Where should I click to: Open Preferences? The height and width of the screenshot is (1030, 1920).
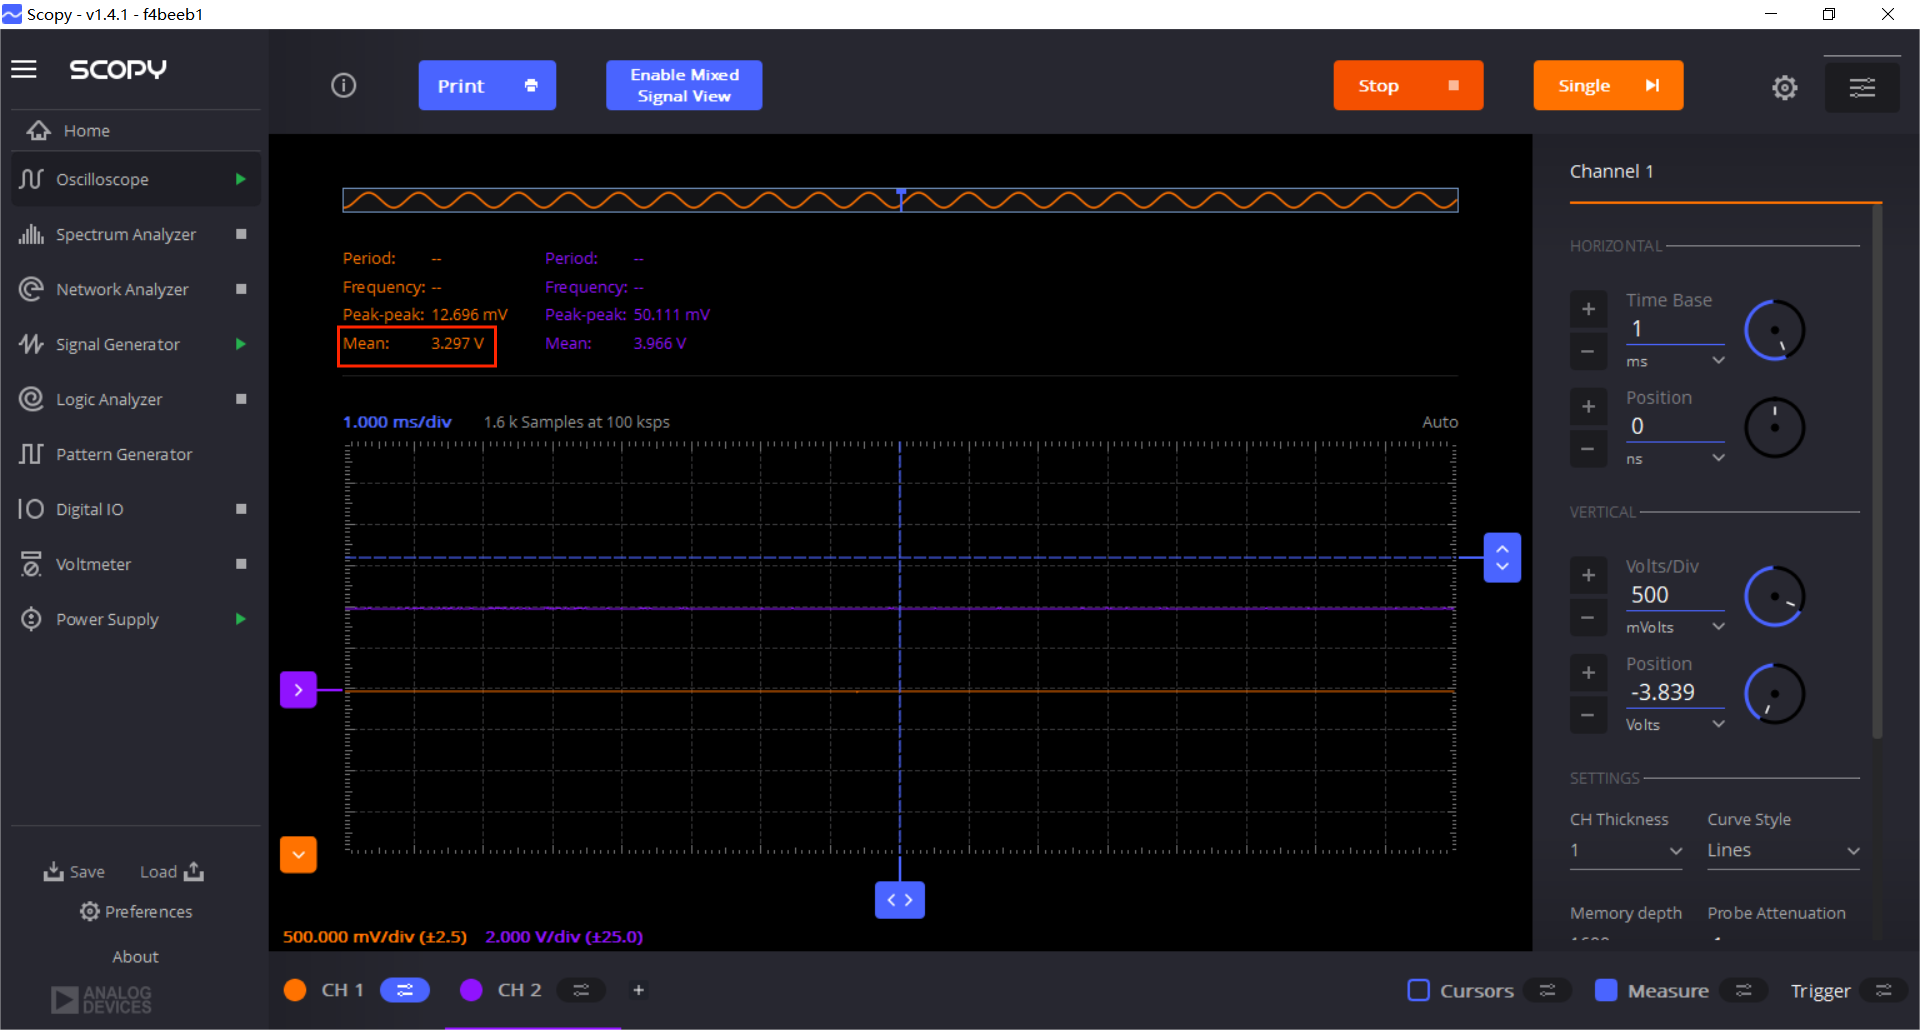[x=136, y=912]
